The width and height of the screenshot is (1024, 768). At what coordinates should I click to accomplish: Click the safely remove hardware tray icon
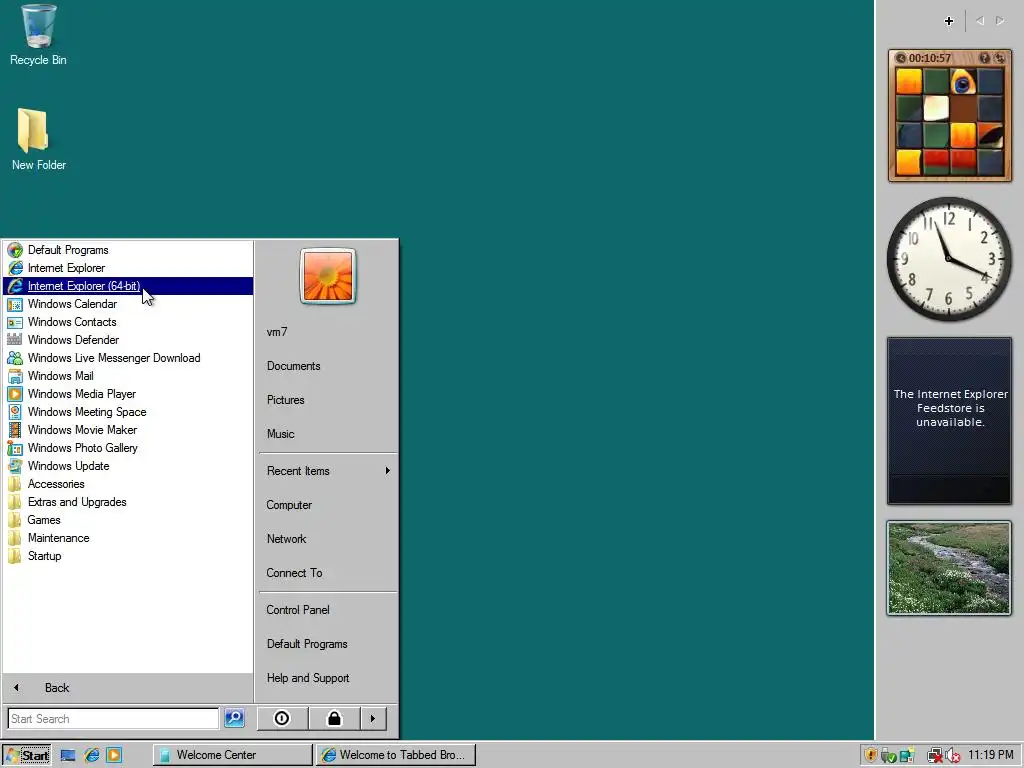click(888, 756)
